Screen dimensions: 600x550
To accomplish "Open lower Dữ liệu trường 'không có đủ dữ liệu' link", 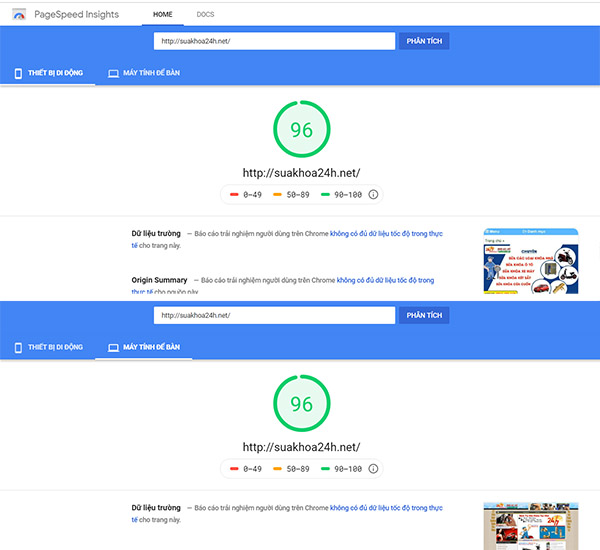I will 386,508.
